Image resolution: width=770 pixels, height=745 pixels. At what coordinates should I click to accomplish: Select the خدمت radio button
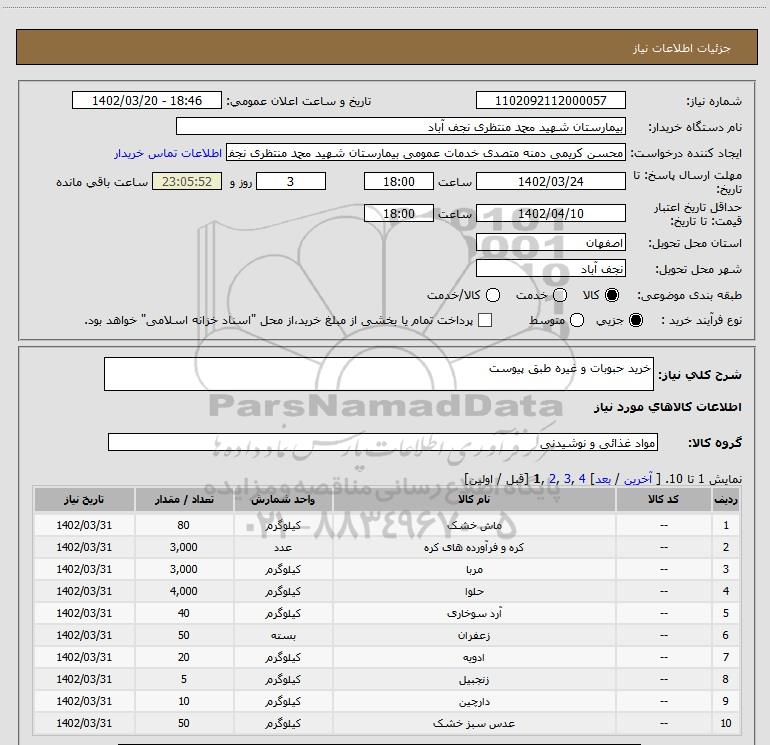560,295
